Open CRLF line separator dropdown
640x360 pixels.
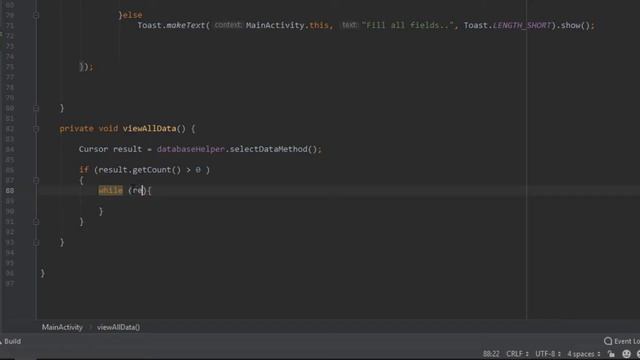point(517,354)
